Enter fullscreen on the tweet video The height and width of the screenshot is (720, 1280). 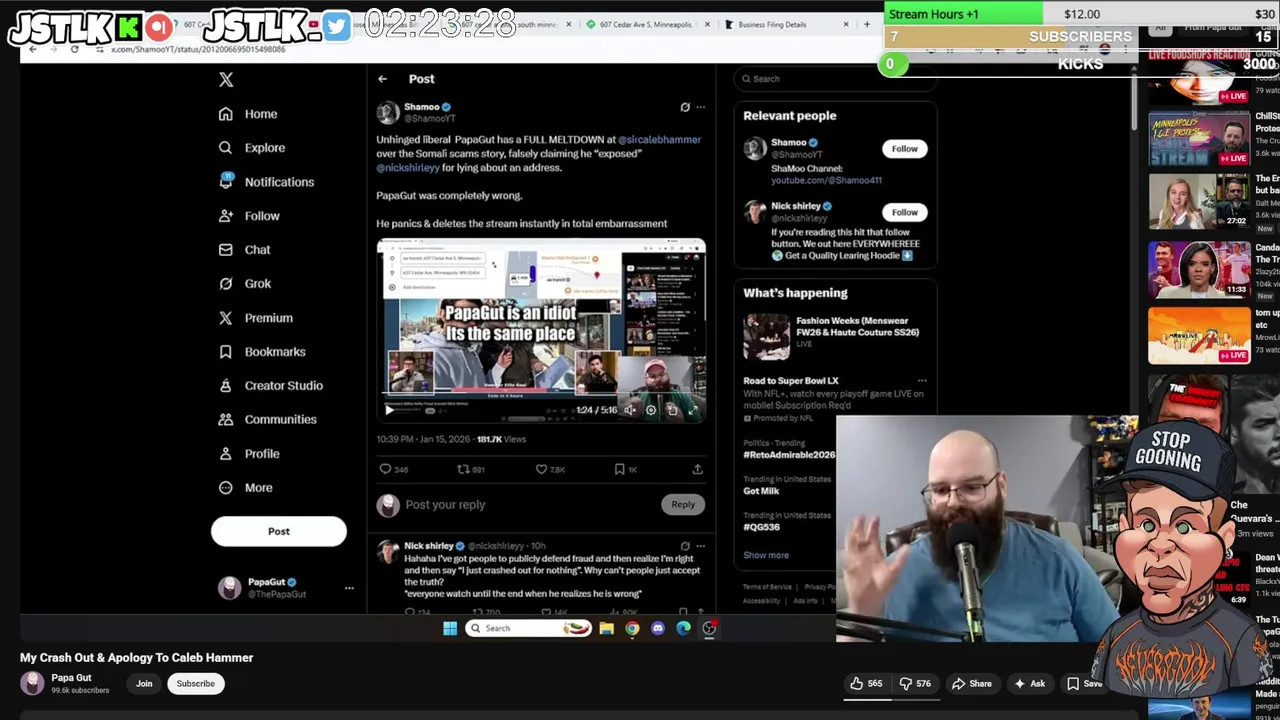point(692,410)
